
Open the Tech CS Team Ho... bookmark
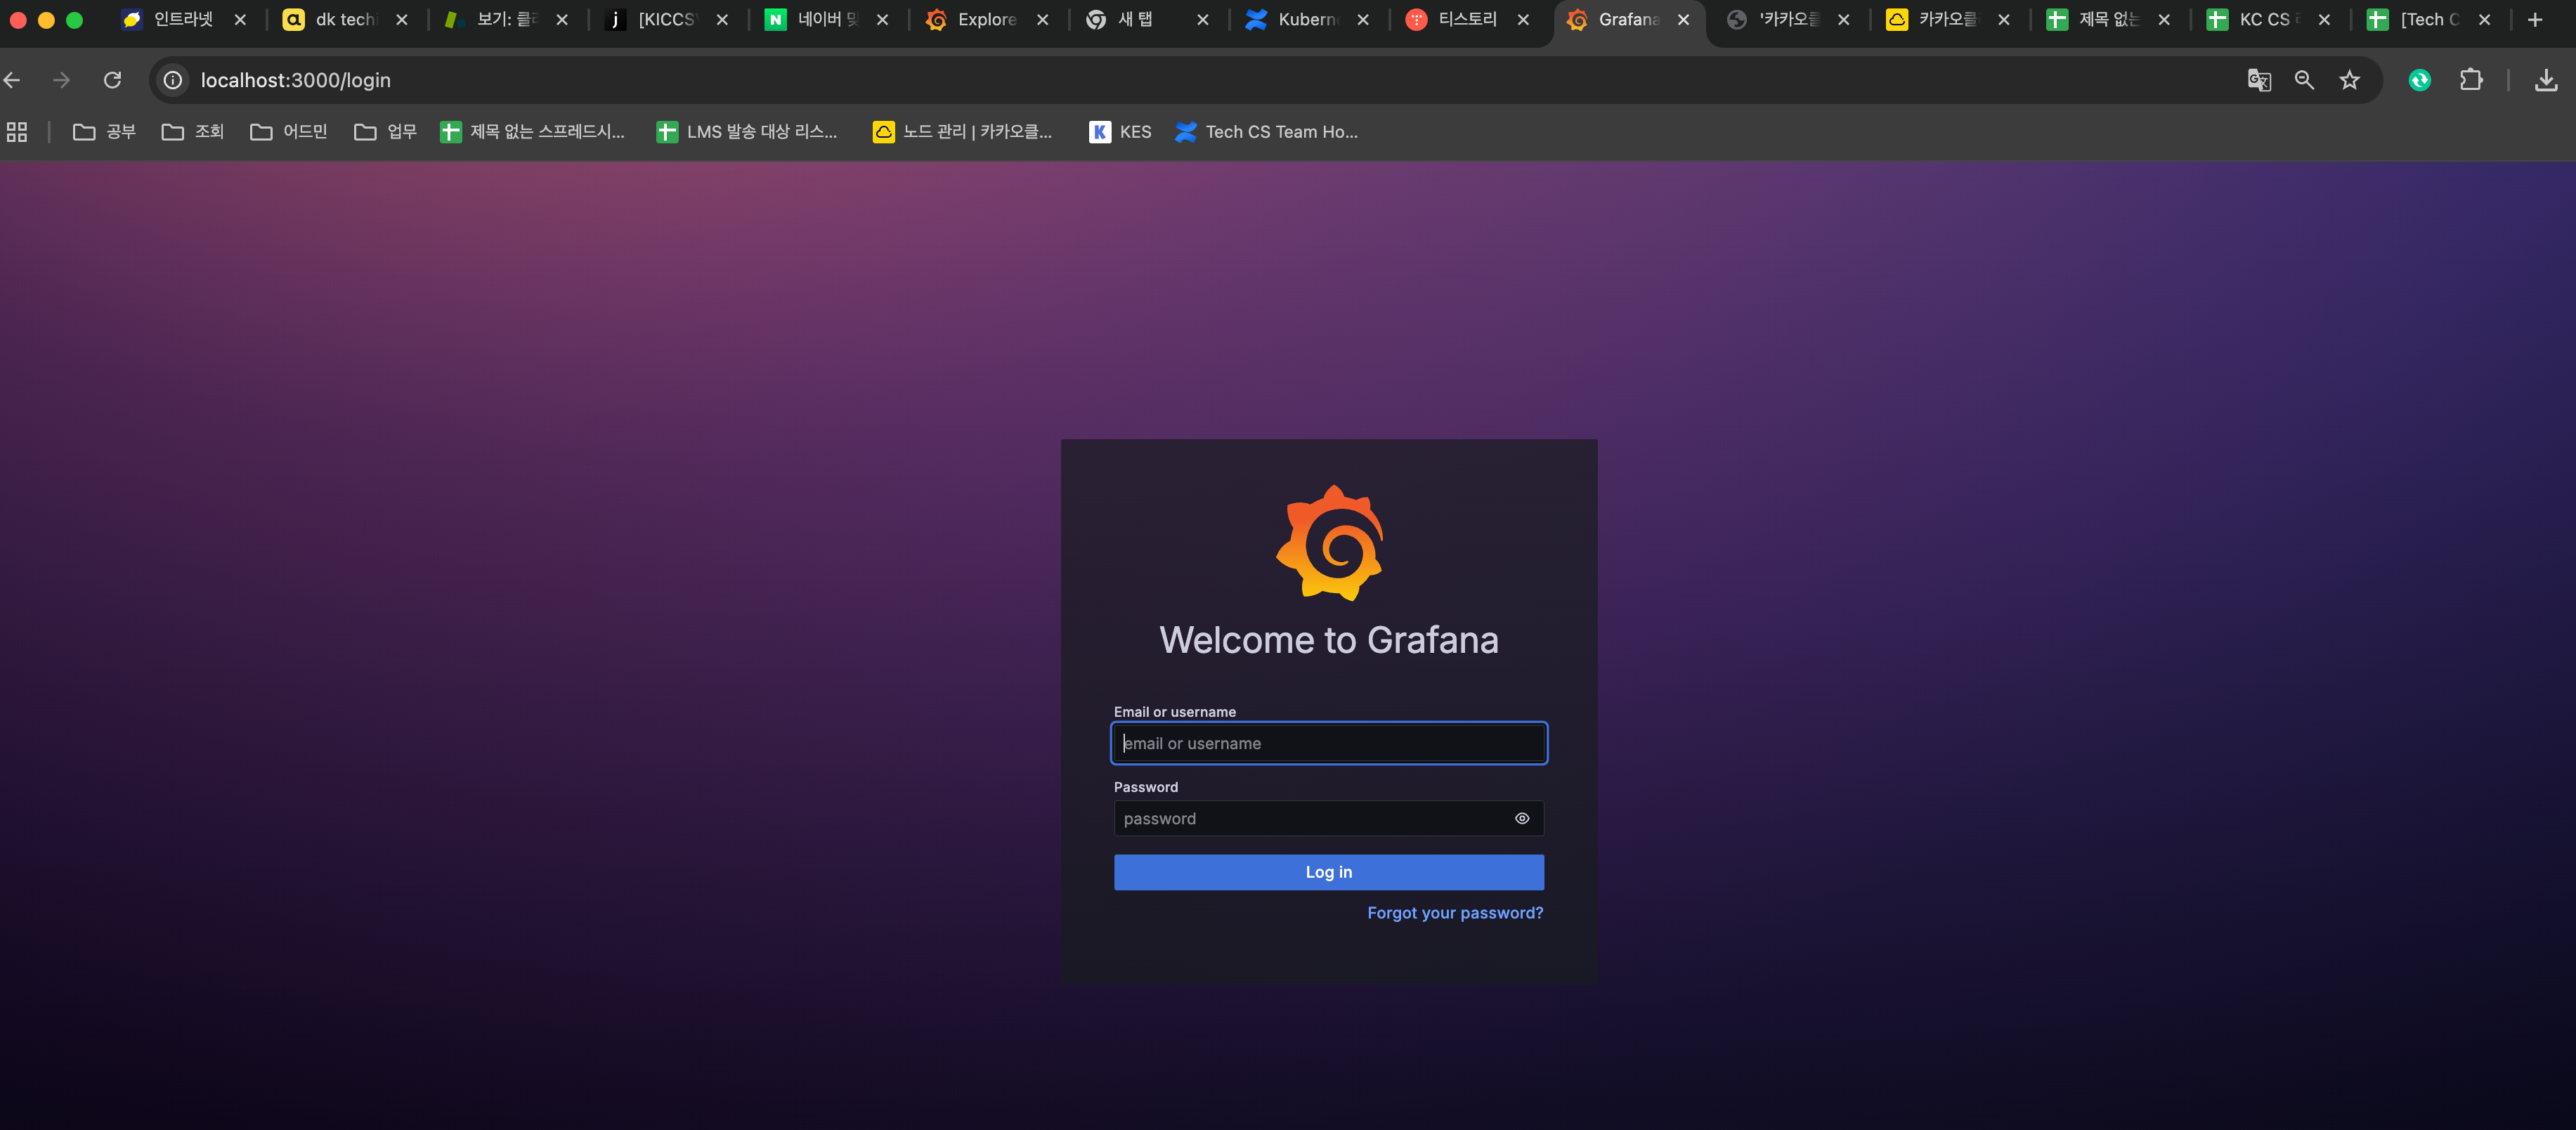(1267, 132)
